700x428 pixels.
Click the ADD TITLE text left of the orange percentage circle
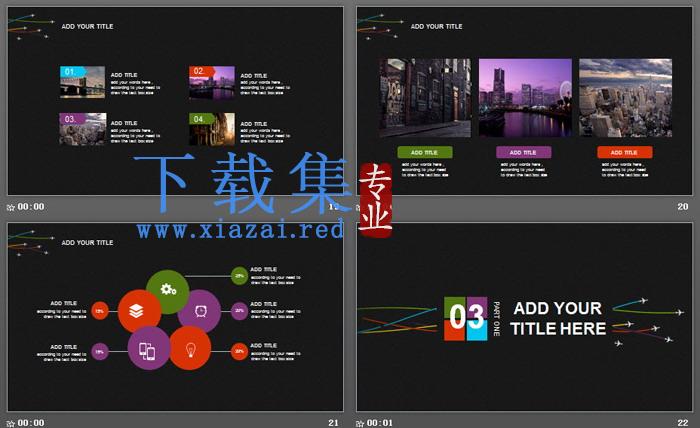(x=63, y=303)
